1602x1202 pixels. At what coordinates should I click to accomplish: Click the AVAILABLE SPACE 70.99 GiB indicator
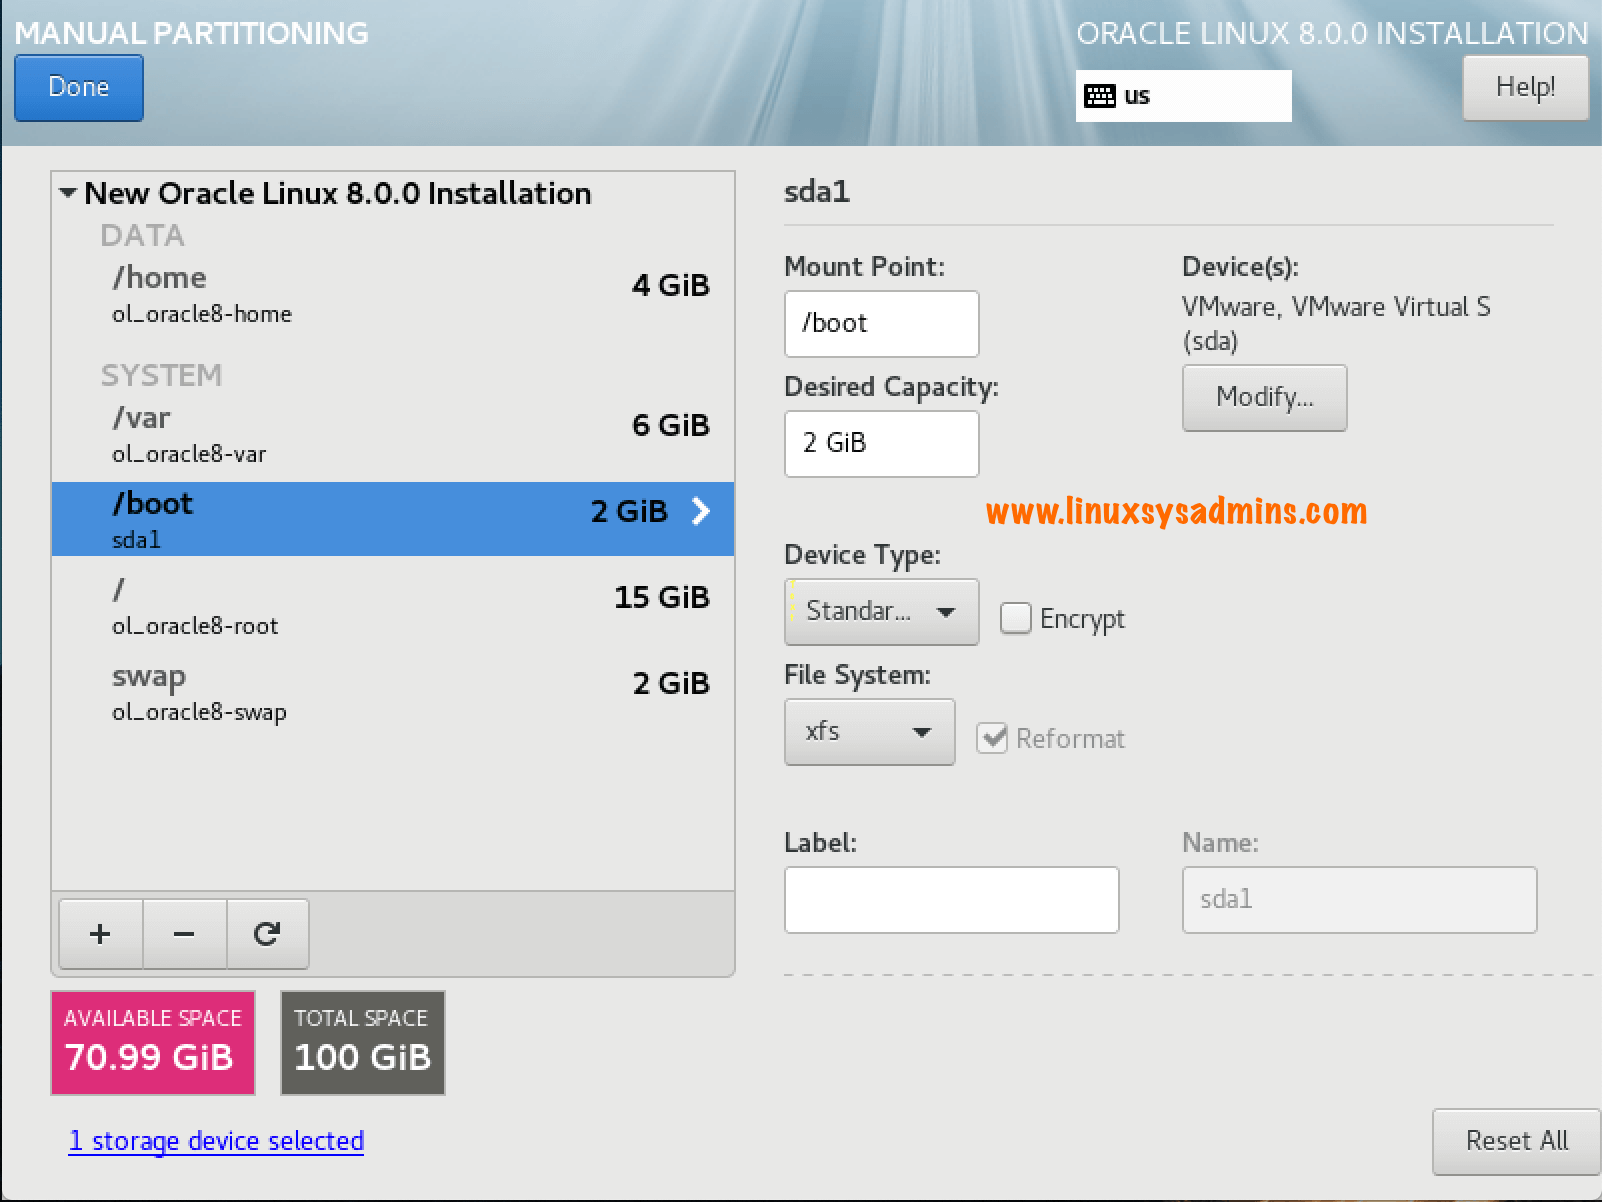(x=152, y=1042)
